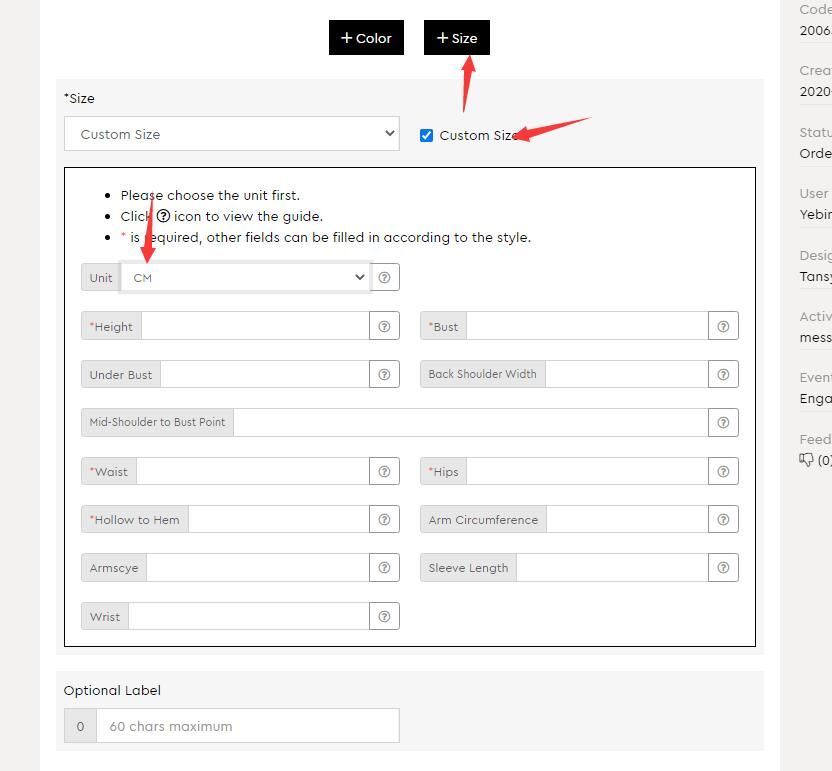
Task: Click the Hollow to Hem input field
Action: [279, 519]
